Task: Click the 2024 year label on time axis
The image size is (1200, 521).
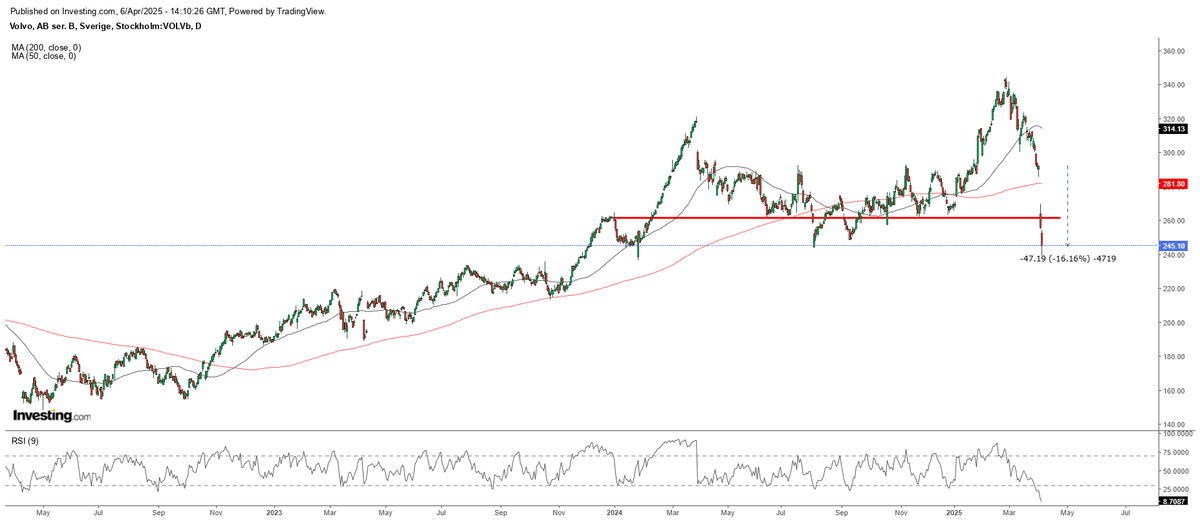Action: 613,511
